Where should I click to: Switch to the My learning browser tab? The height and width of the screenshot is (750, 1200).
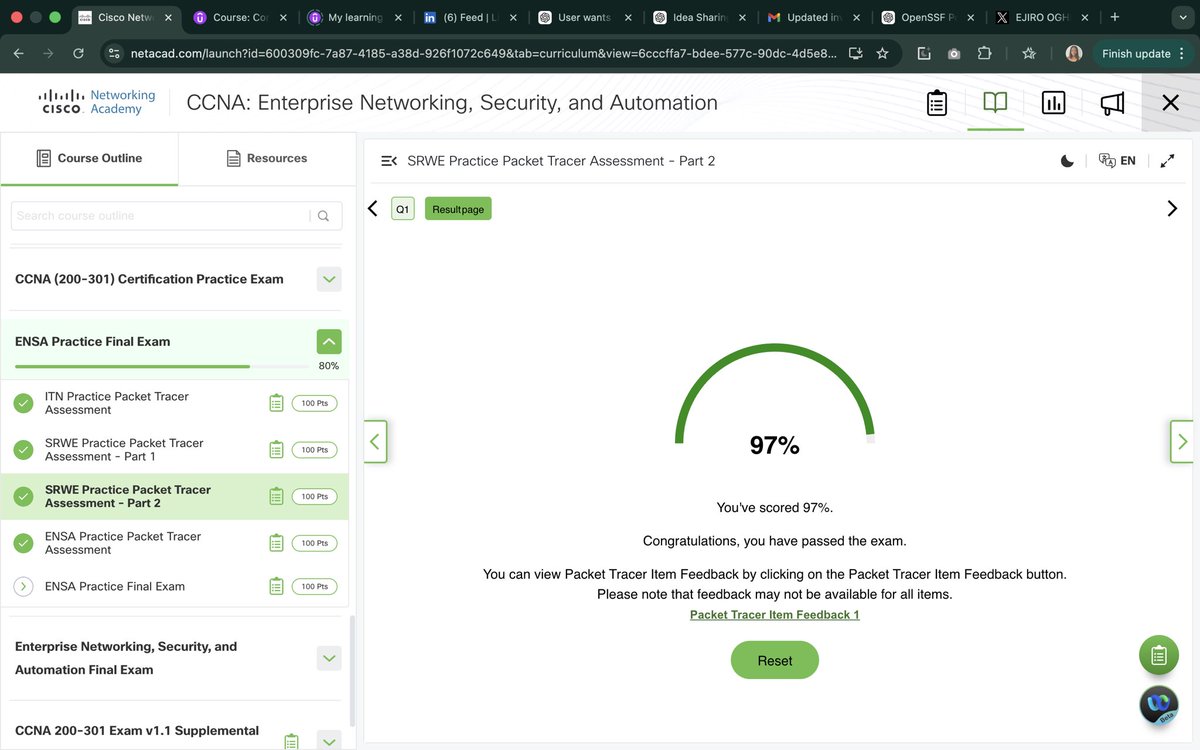click(x=356, y=17)
